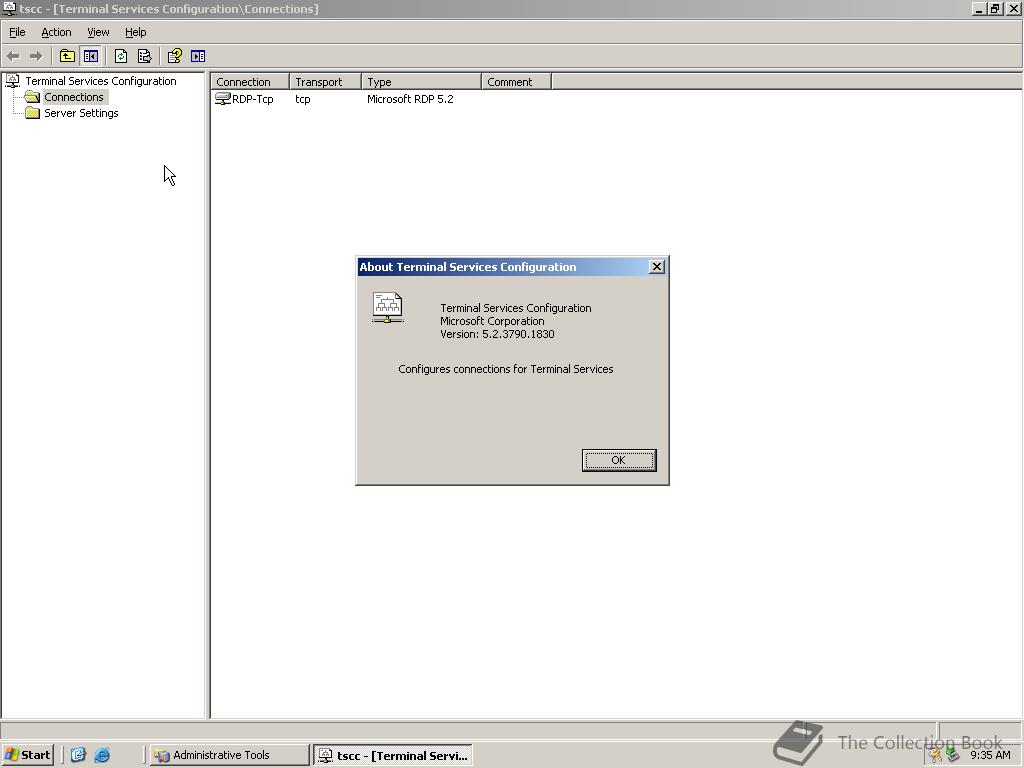Click the first (key) icon in the system tray
The width and height of the screenshot is (1024, 768).
coord(936,756)
